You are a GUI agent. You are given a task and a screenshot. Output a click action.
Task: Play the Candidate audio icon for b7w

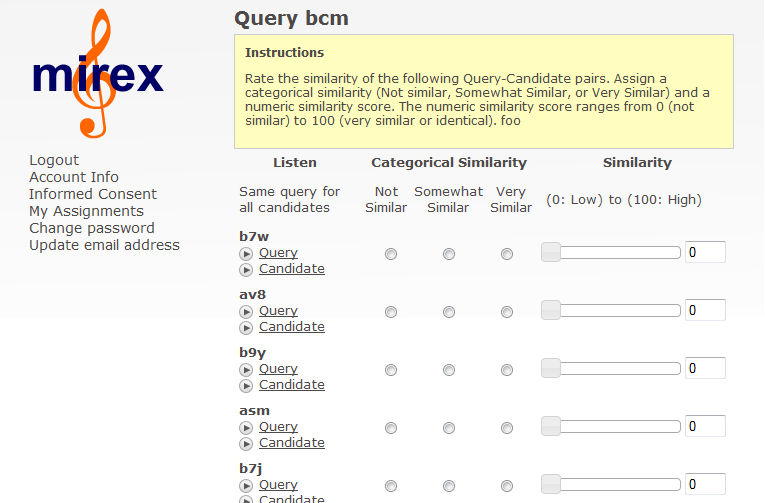pos(246,270)
